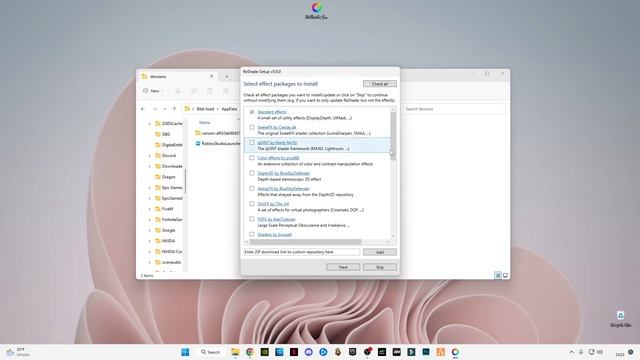Screen dimensions: 640x360
Task: Click the Paste icon in the Explorer toolbar
Action: tap(210, 91)
